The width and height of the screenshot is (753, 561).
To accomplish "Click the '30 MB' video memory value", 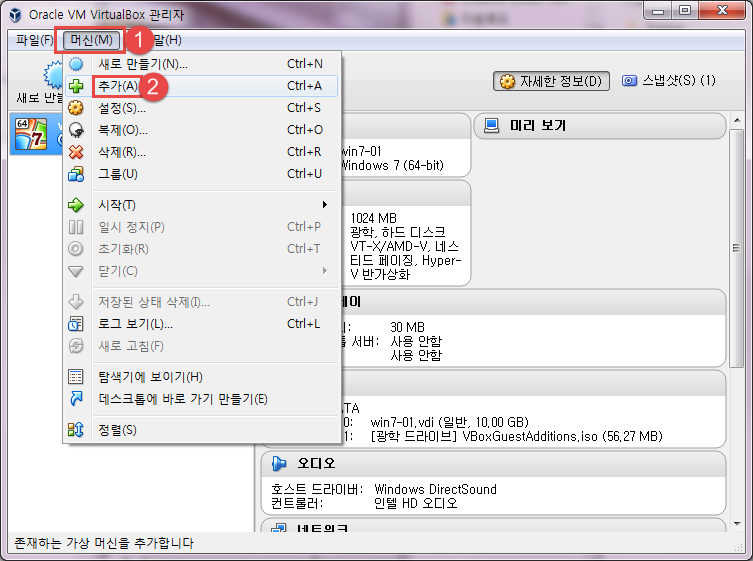I will (407, 327).
